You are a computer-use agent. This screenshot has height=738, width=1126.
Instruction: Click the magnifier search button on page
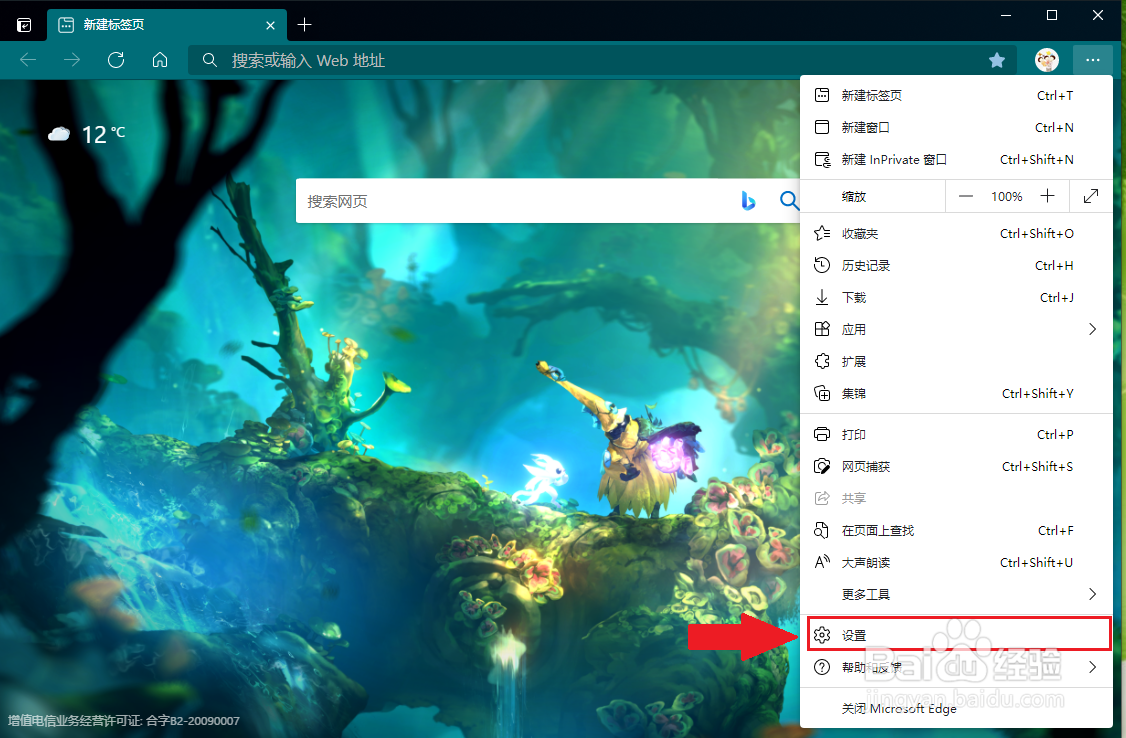click(x=788, y=200)
